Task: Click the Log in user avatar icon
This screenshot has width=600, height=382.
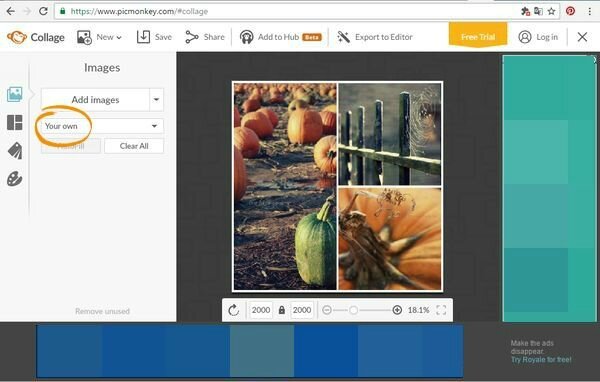Action: point(525,37)
